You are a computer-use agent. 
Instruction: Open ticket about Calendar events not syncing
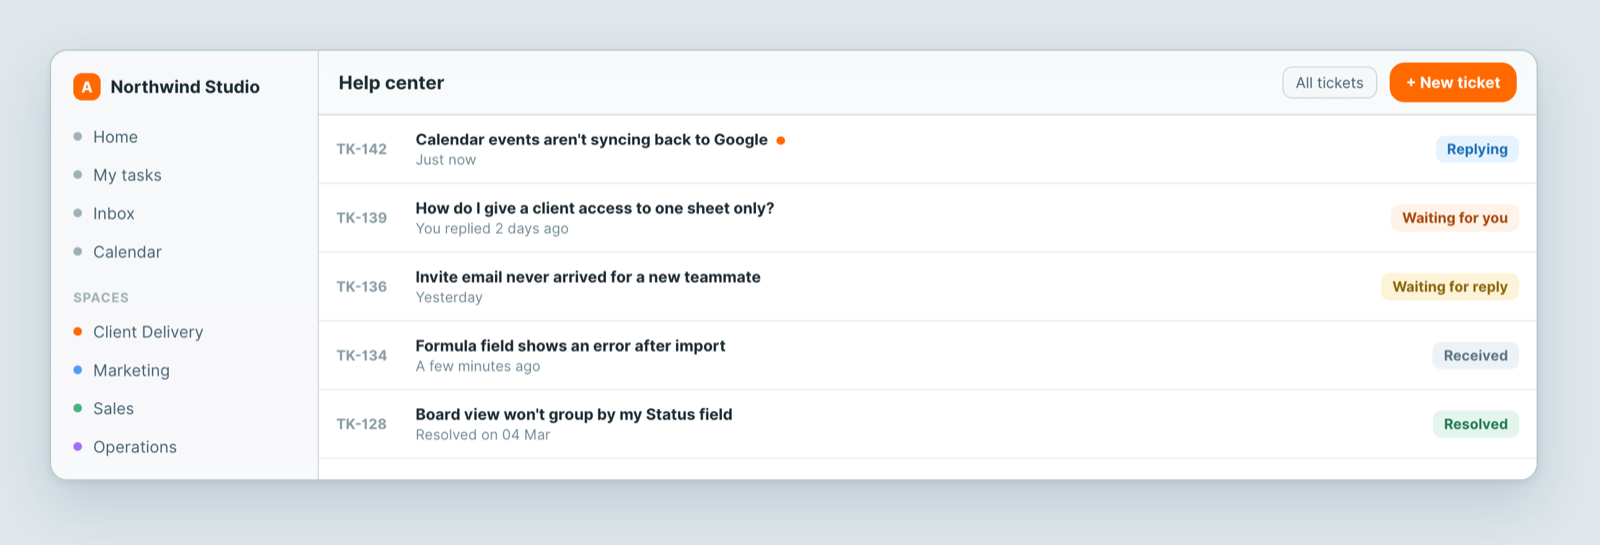point(927,149)
